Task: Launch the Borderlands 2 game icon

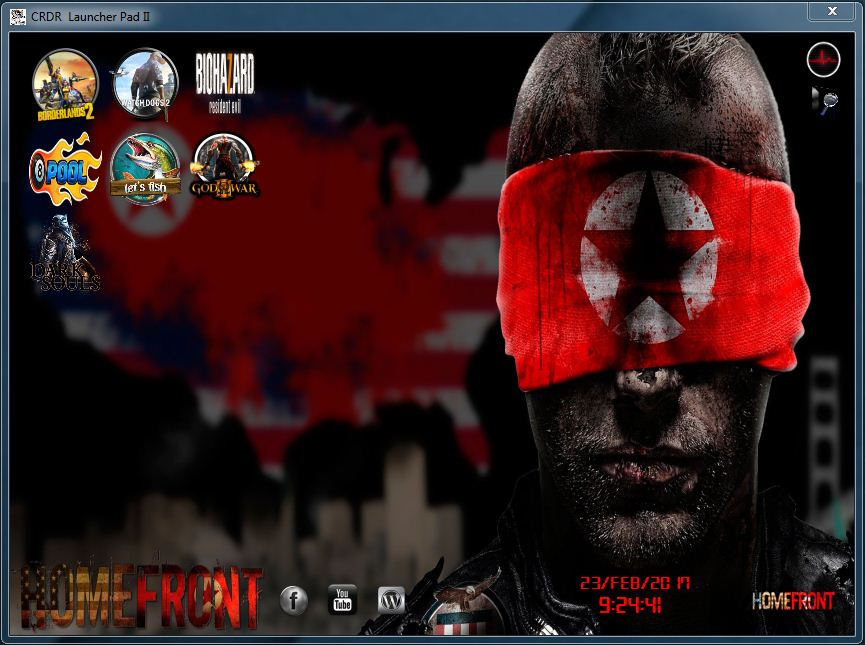Action: 66,86
